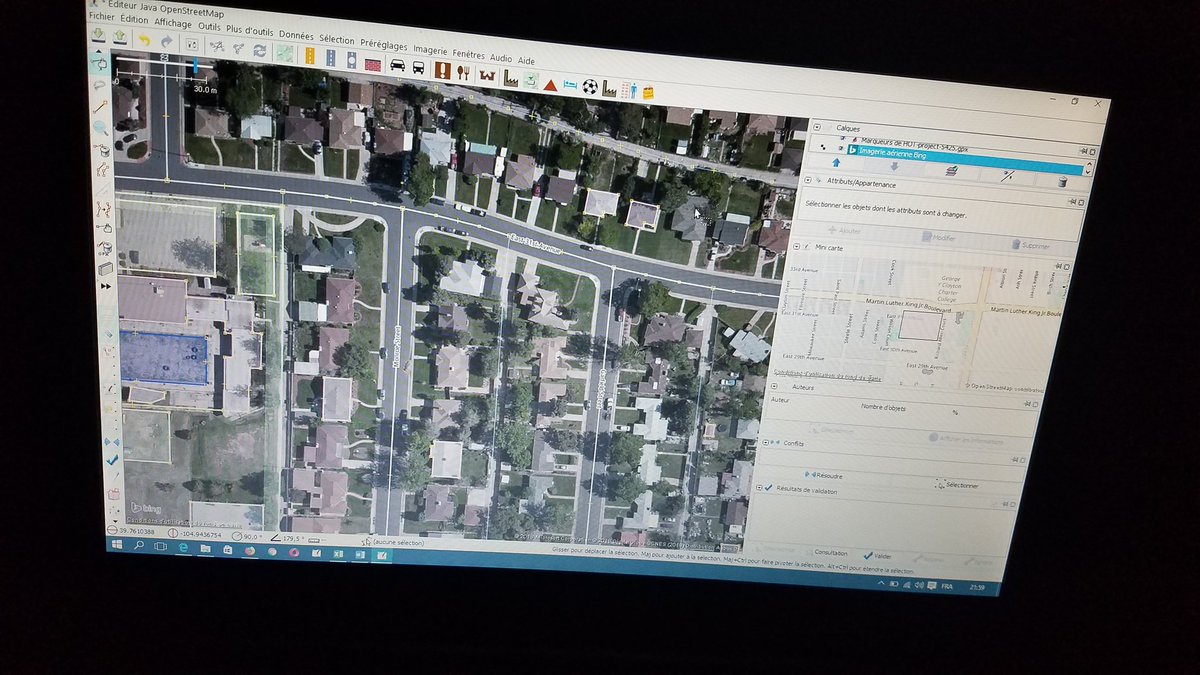1200x675 pixels.
Task: Click the Supprimer button
Action: [x=1031, y=245]
